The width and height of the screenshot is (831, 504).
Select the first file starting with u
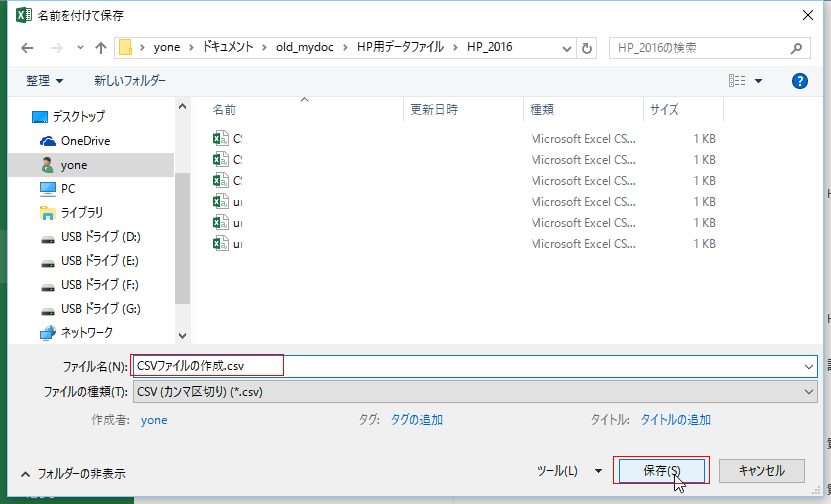(228, 202)
